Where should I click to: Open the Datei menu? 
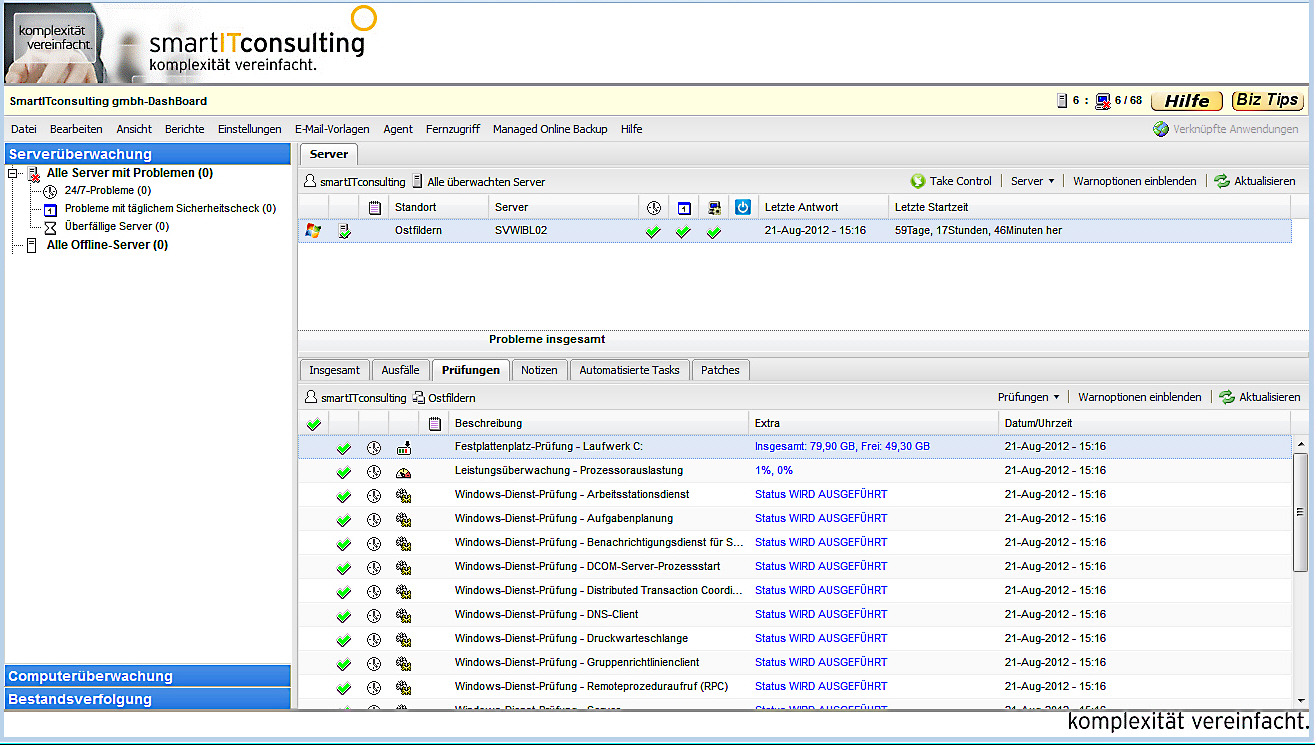[24, 129]
